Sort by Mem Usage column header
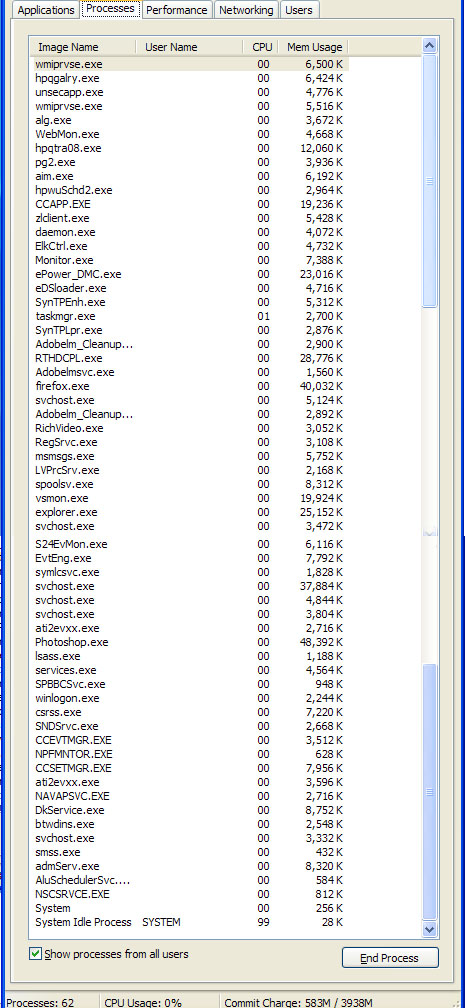 tap(313, 47)
